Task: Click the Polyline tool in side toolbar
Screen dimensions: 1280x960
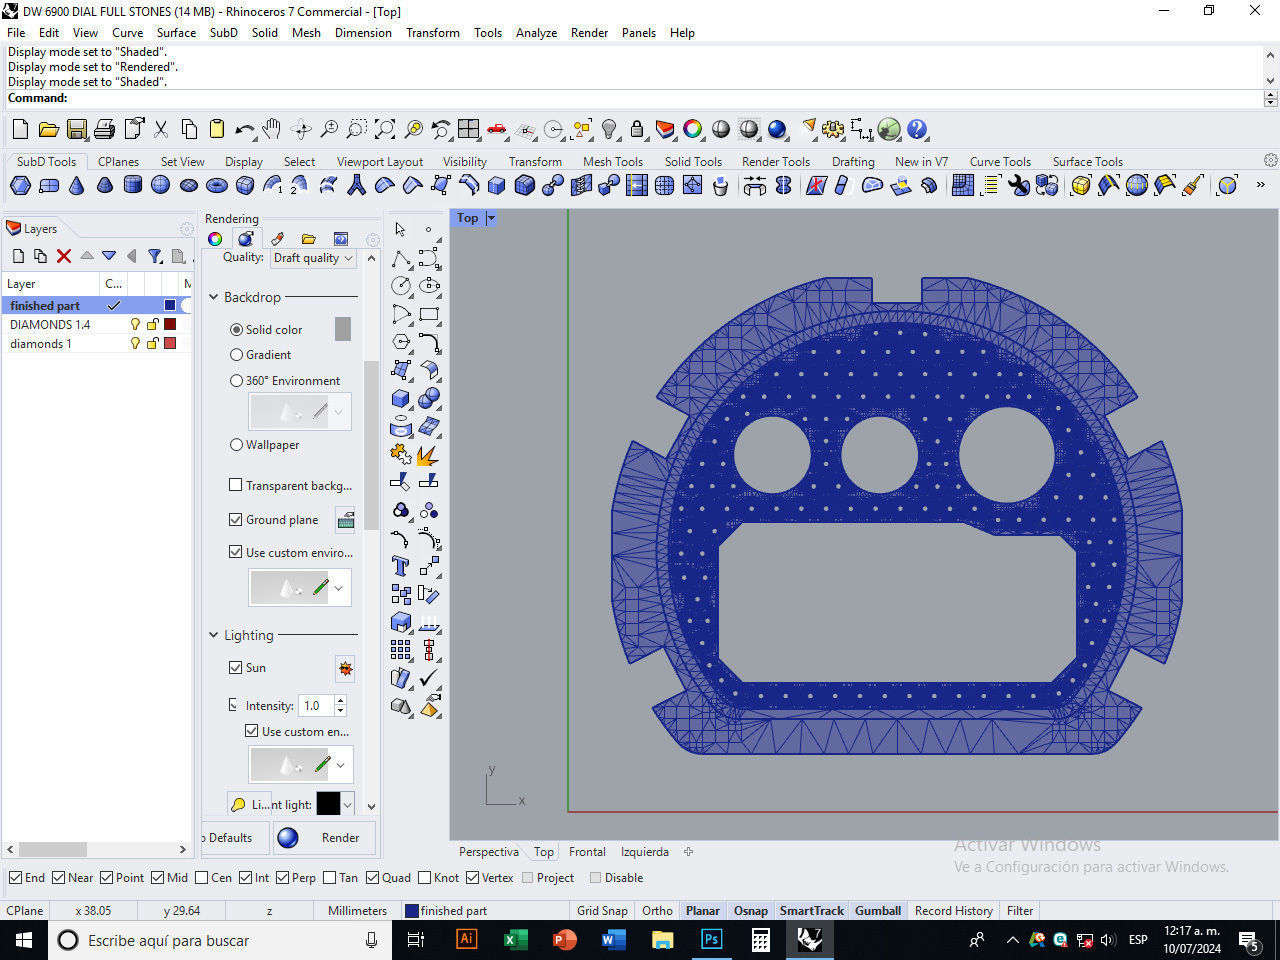Action: (x=400, y=258)
